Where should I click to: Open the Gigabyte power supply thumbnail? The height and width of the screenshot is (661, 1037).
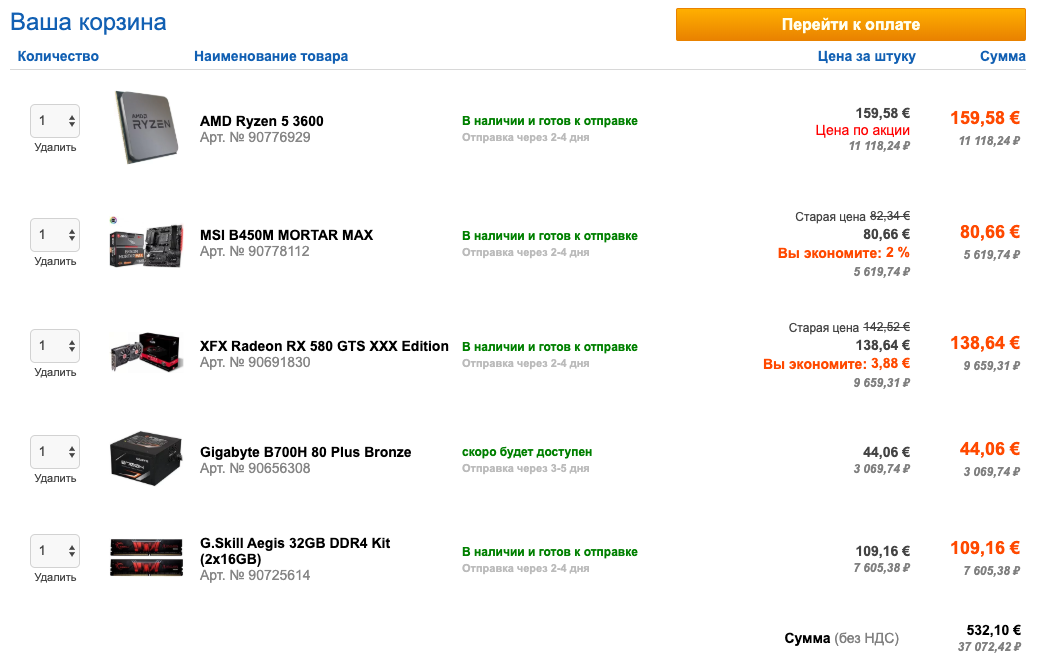click(x=145, y=459)
